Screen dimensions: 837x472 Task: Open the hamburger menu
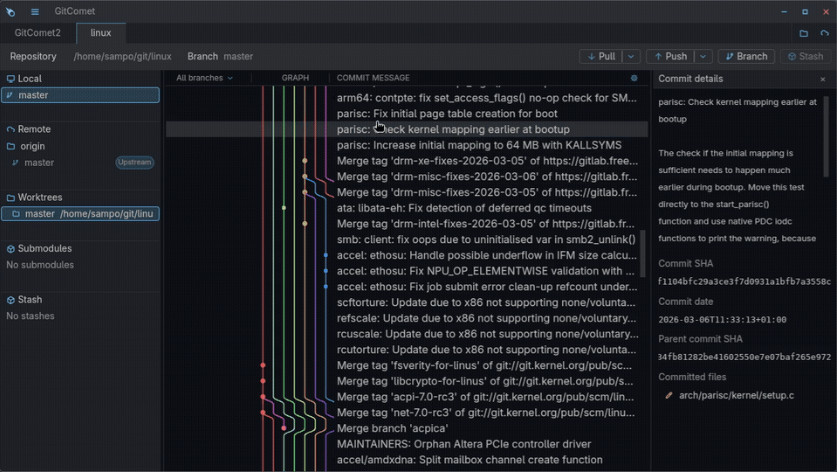[x=35, y=11]
